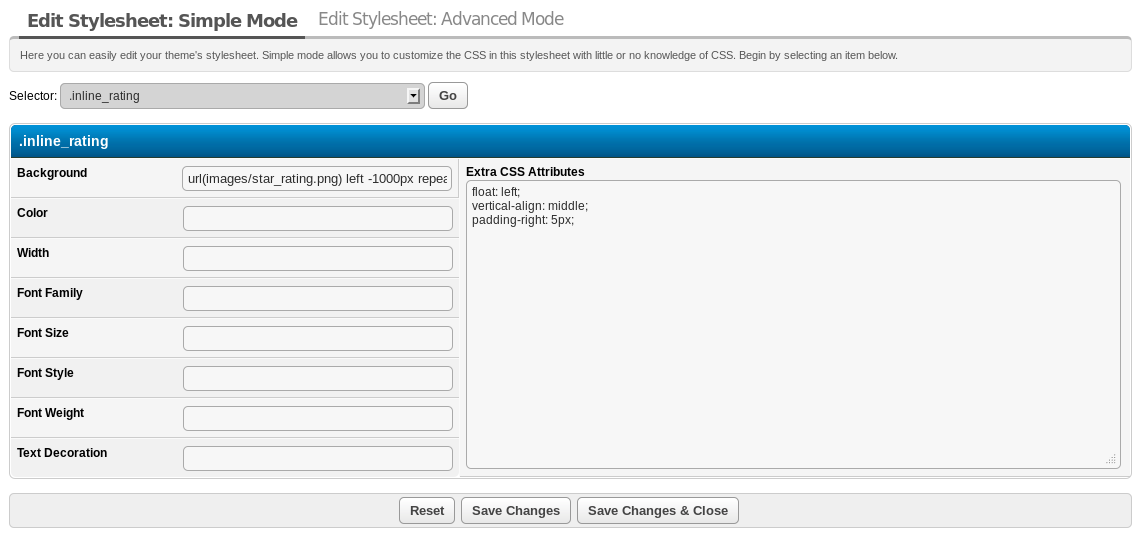
Task: Click inside the Extra CSS Attributes textarea
Action: click(792, 330)
